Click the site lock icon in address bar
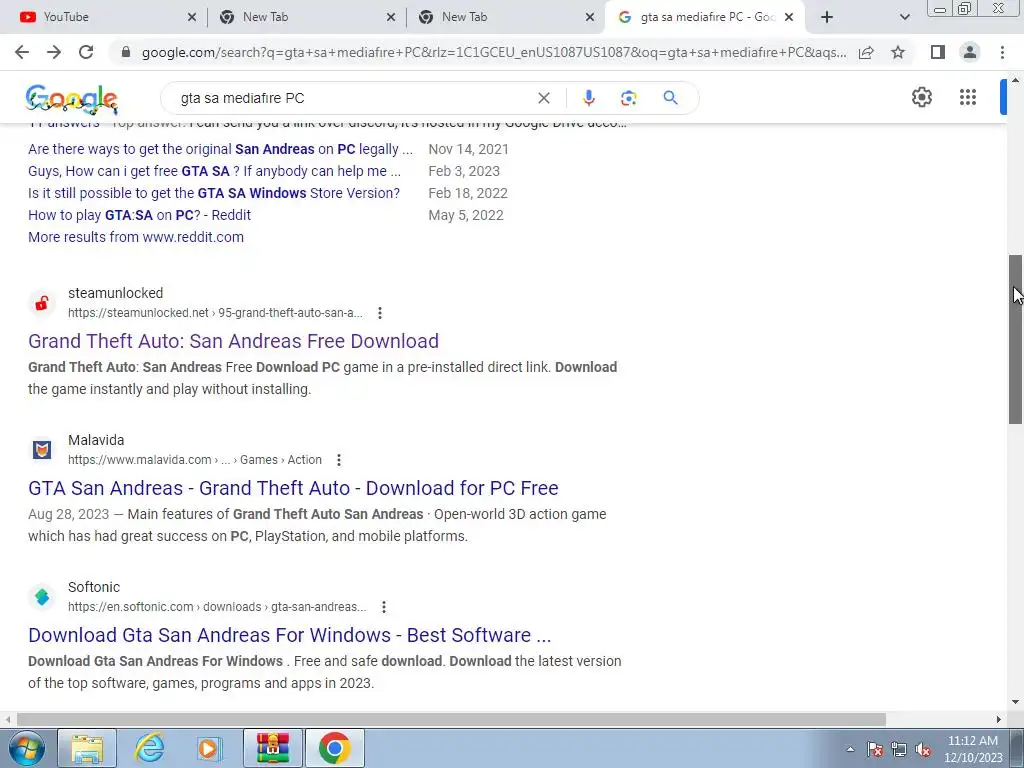 point(126,52)
